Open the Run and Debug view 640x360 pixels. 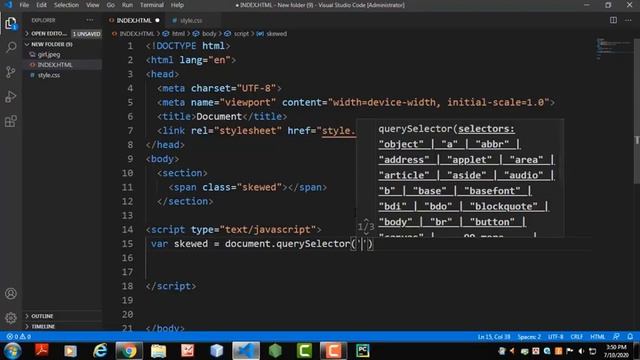tap(11, 97)
